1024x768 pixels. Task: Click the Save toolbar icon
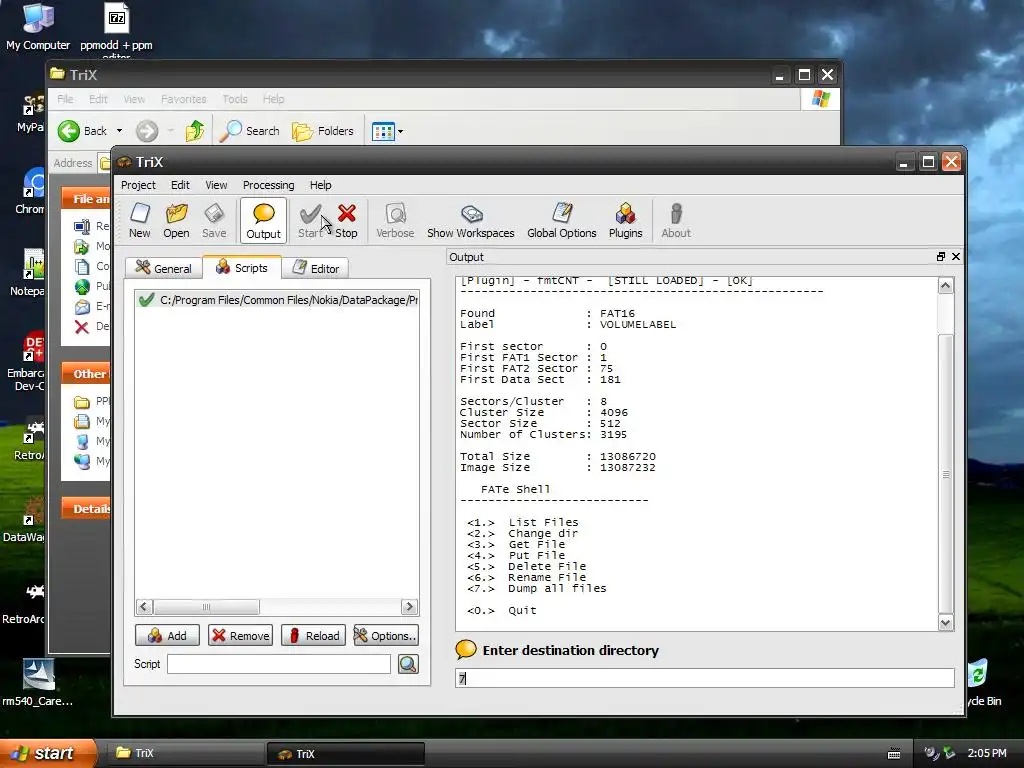click(x=214, y=221)
